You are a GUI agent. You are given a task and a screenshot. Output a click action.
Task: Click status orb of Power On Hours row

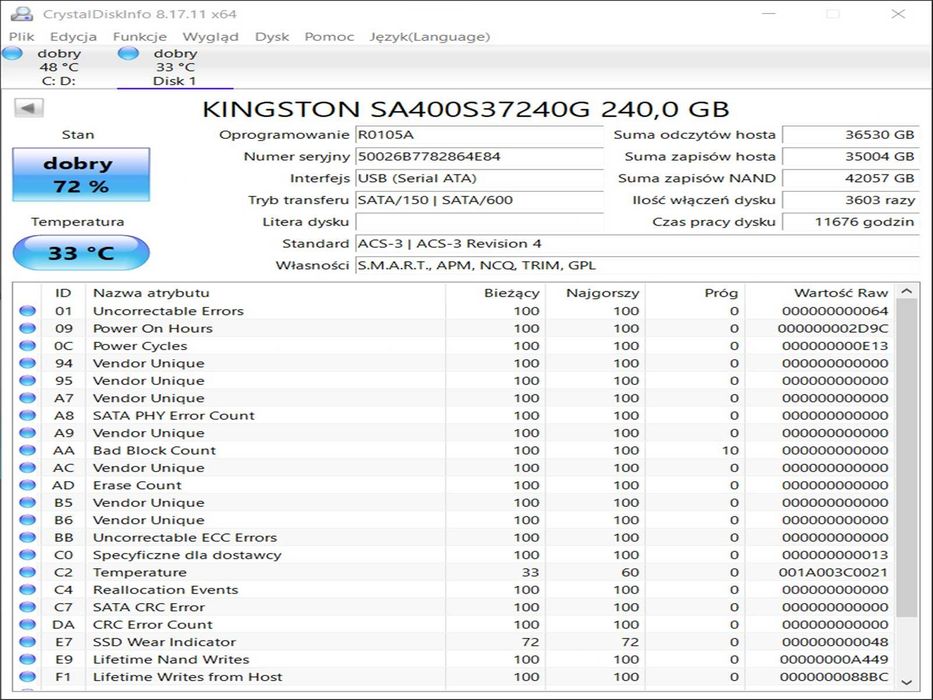pyautogui.click(x=27, y=328)
